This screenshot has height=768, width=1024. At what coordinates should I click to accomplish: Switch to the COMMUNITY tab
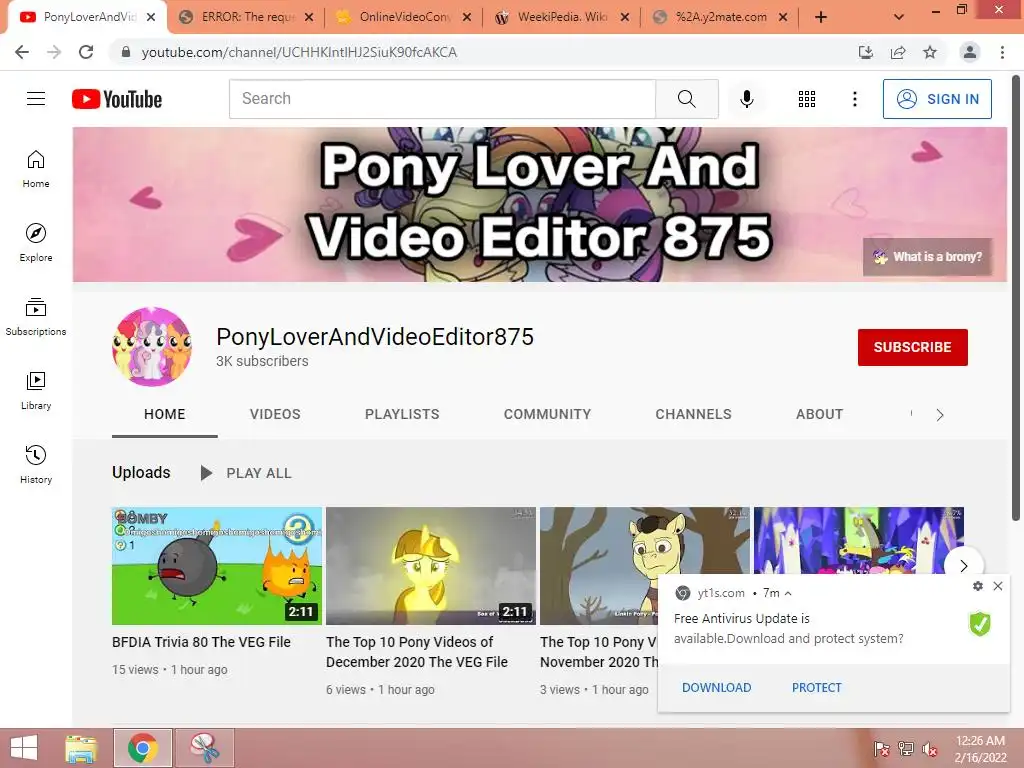(547, 414)
